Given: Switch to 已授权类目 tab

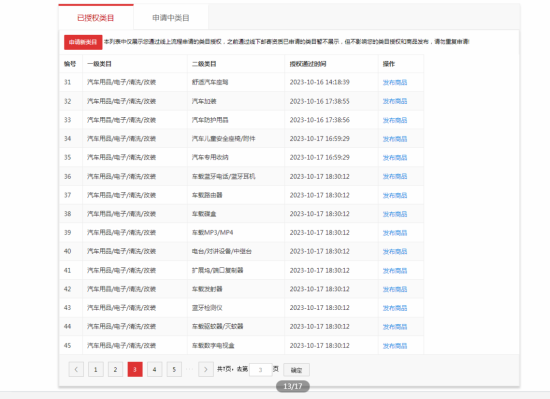Looking at the screenshot, I should [96, 18].
